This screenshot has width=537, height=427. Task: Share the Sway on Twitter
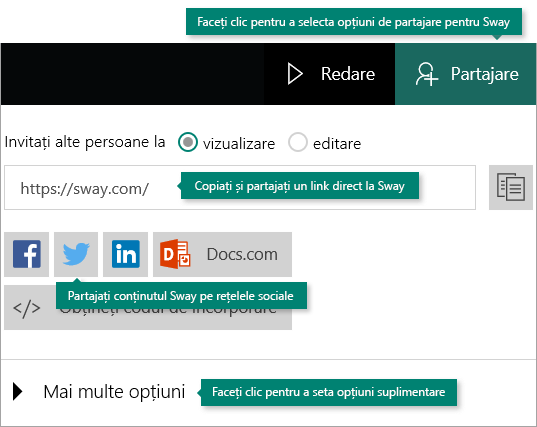pyautogui.click(x=76, y=254)
